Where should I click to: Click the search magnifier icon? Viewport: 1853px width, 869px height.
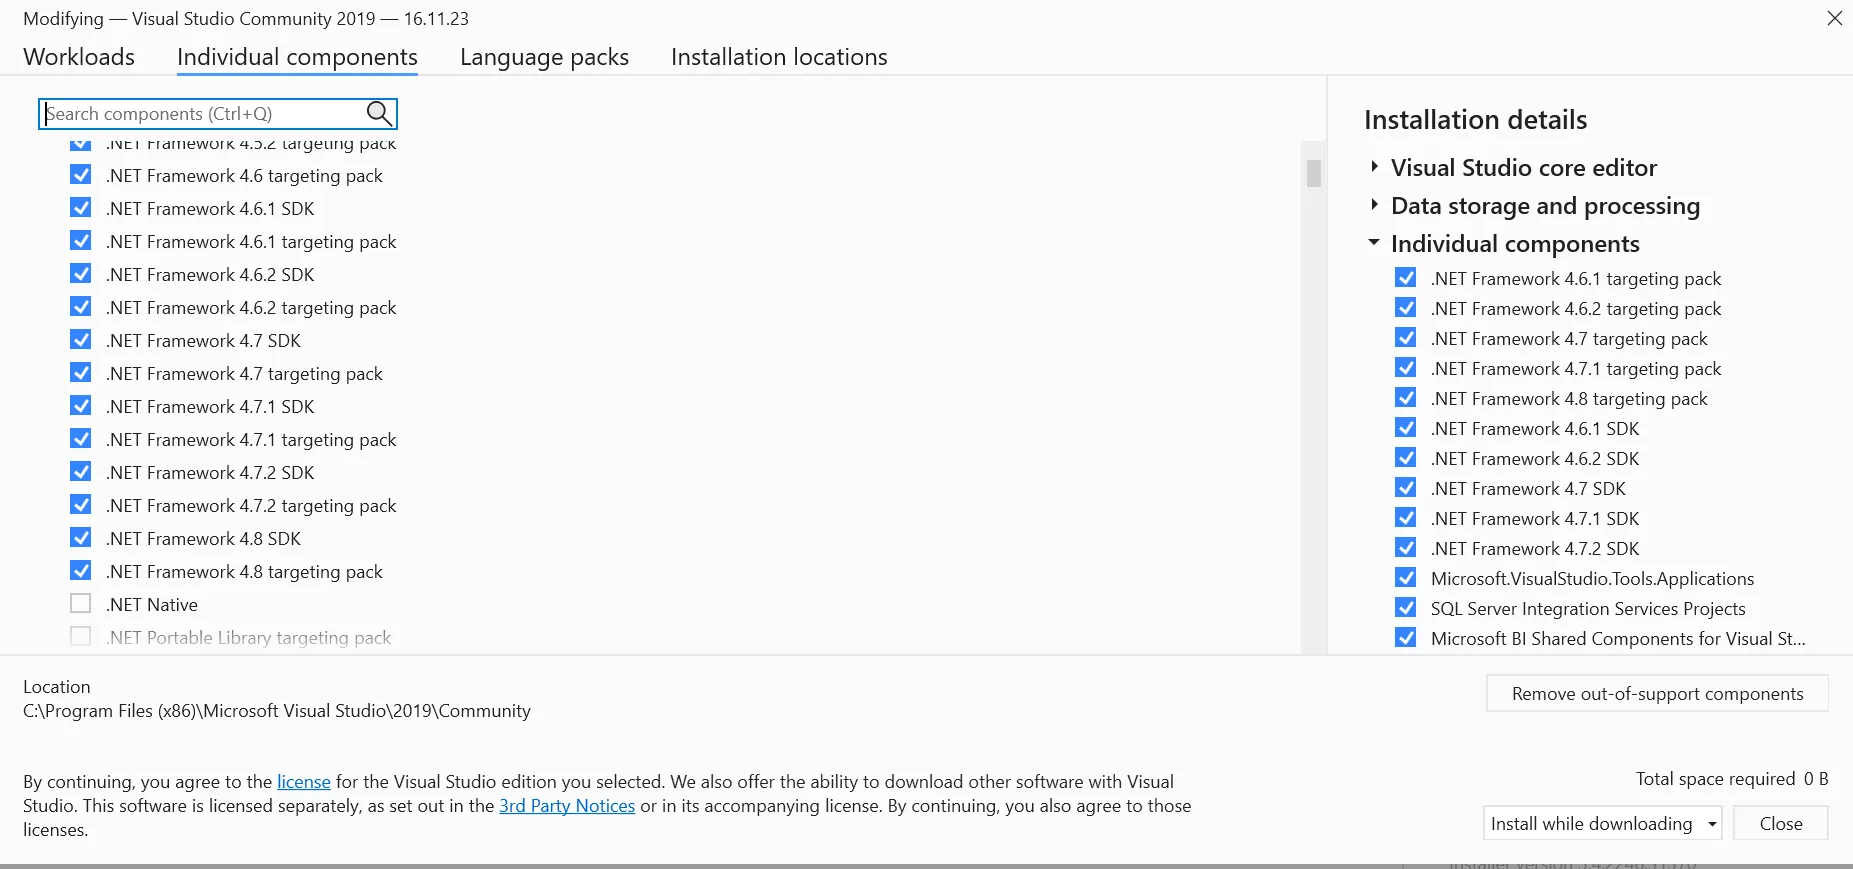pos(379,113)
